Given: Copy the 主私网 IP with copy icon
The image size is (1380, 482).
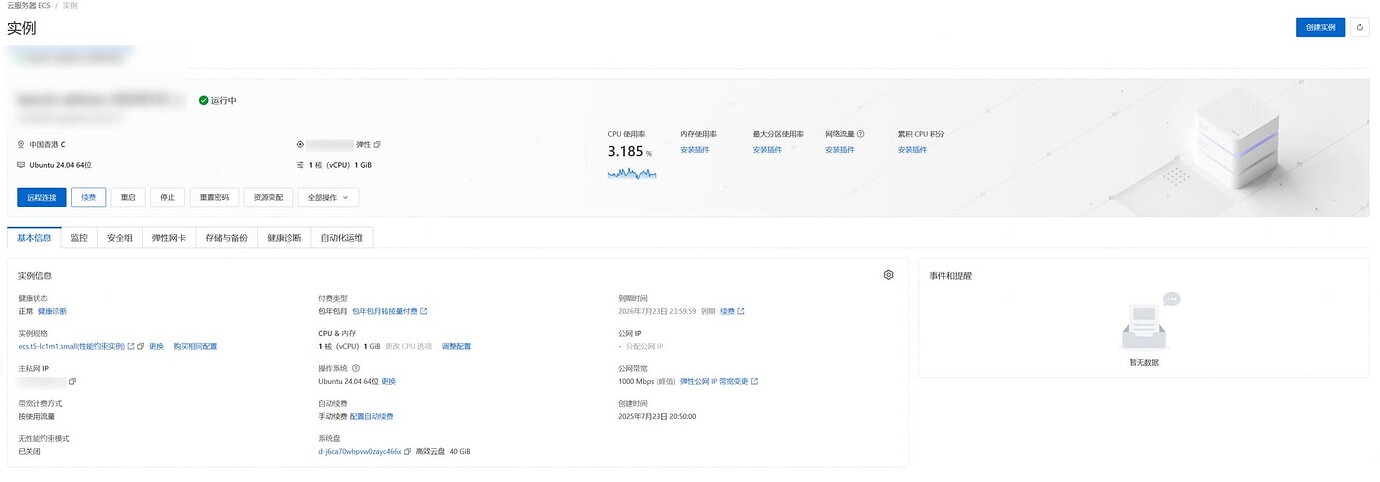Looking at the screenshot, I should point(72,381).
